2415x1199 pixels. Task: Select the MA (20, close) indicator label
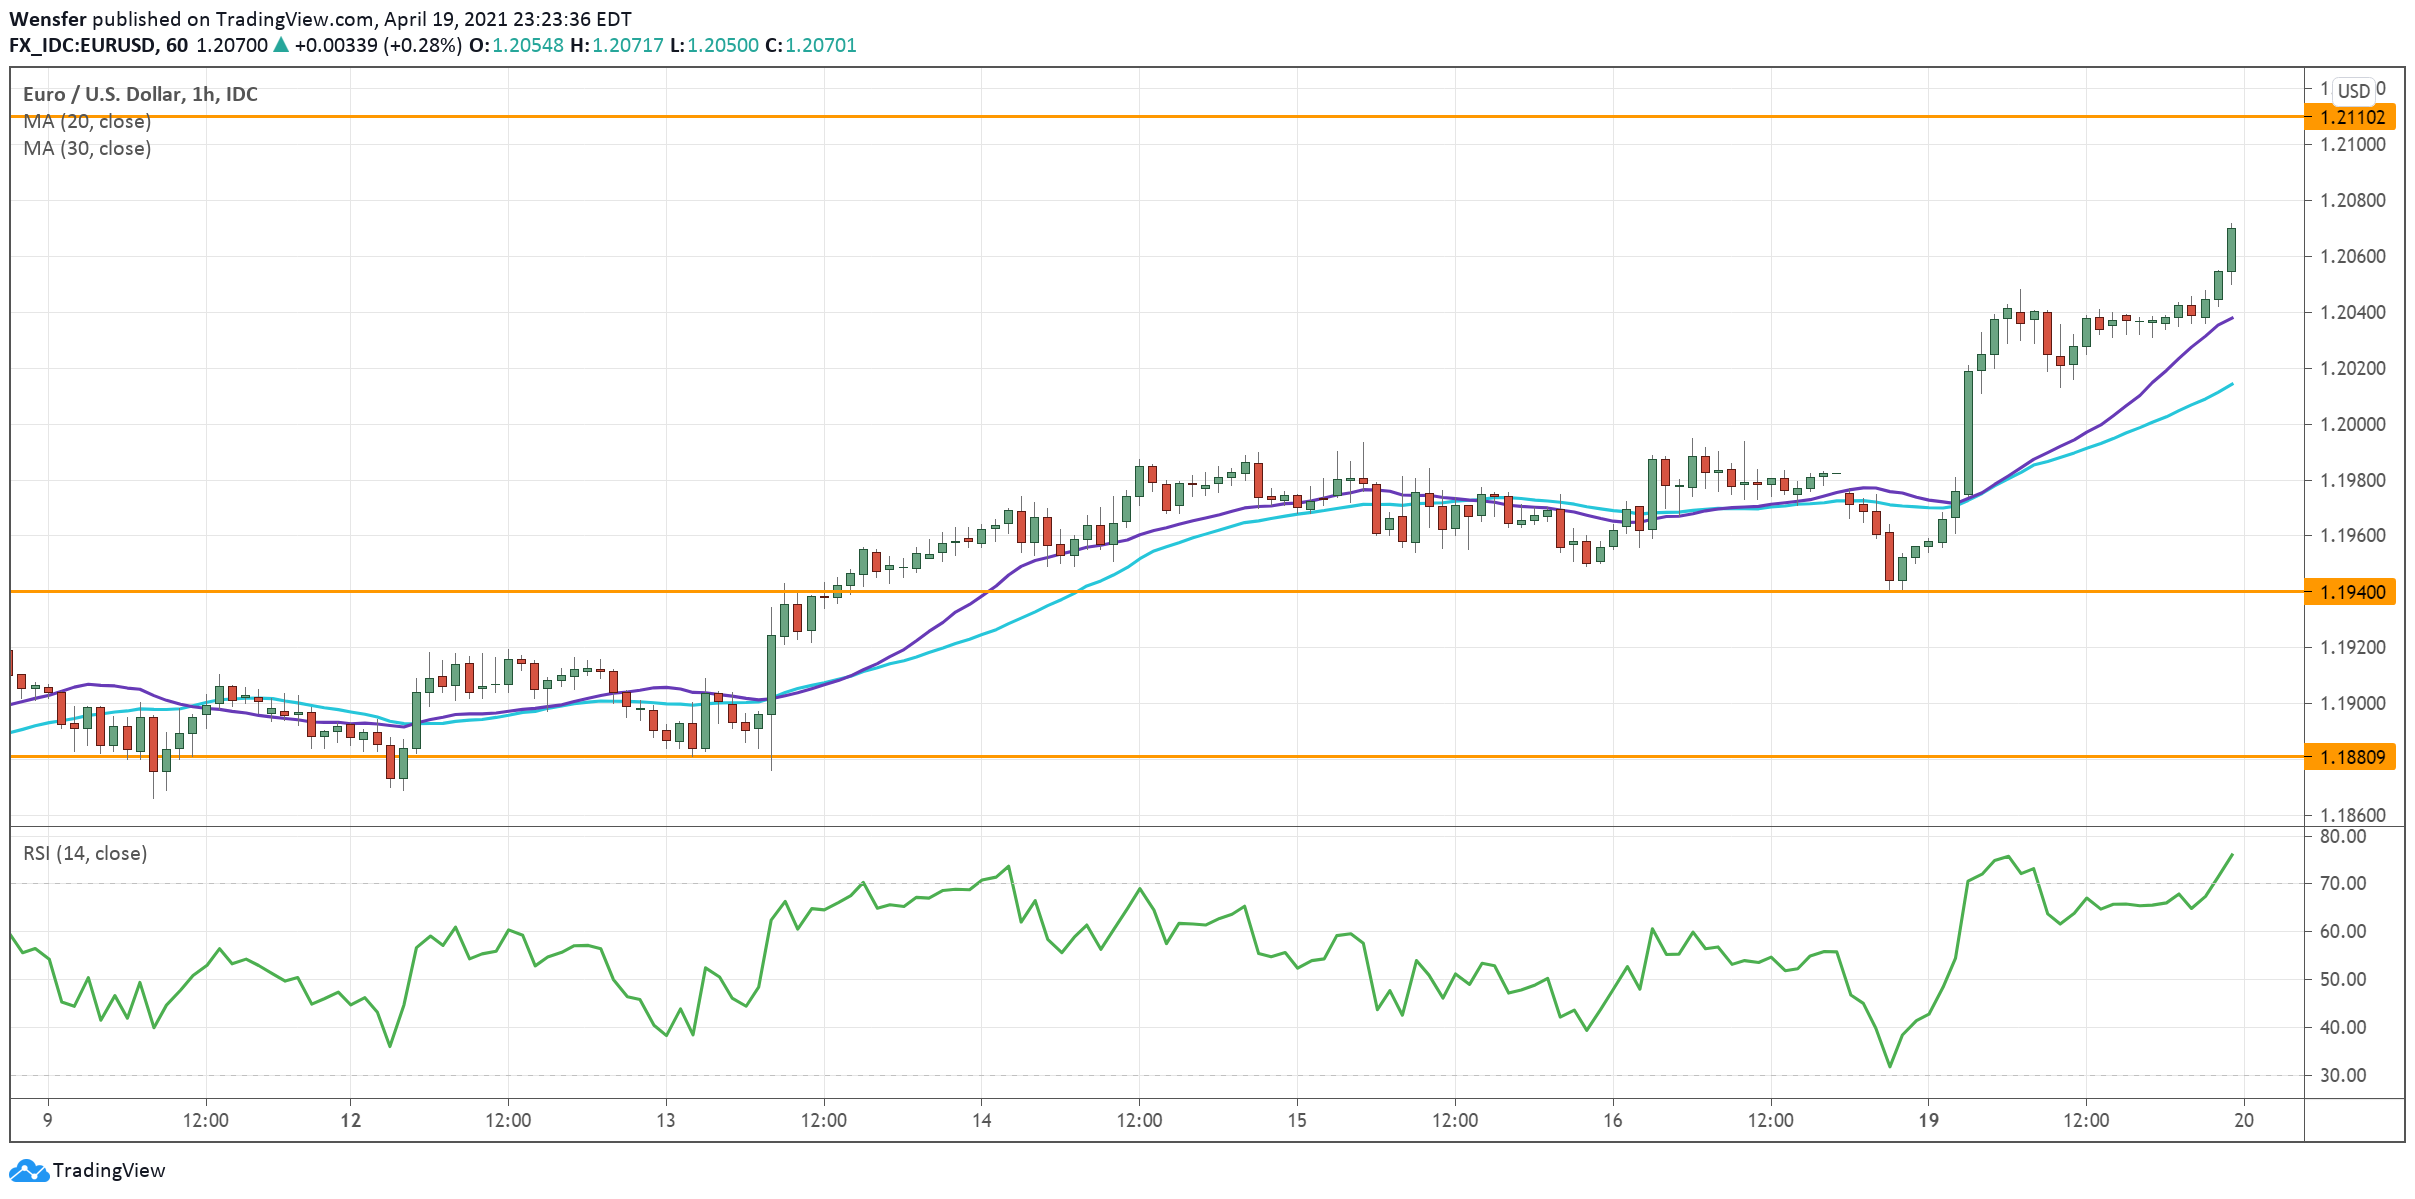pos(86,121)
